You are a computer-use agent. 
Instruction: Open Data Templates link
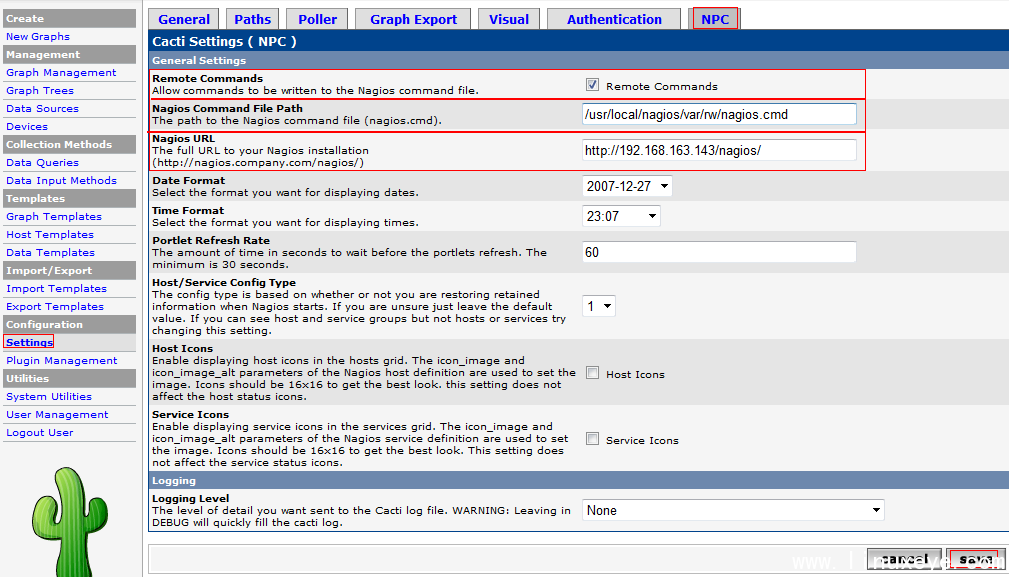point(50,253)
